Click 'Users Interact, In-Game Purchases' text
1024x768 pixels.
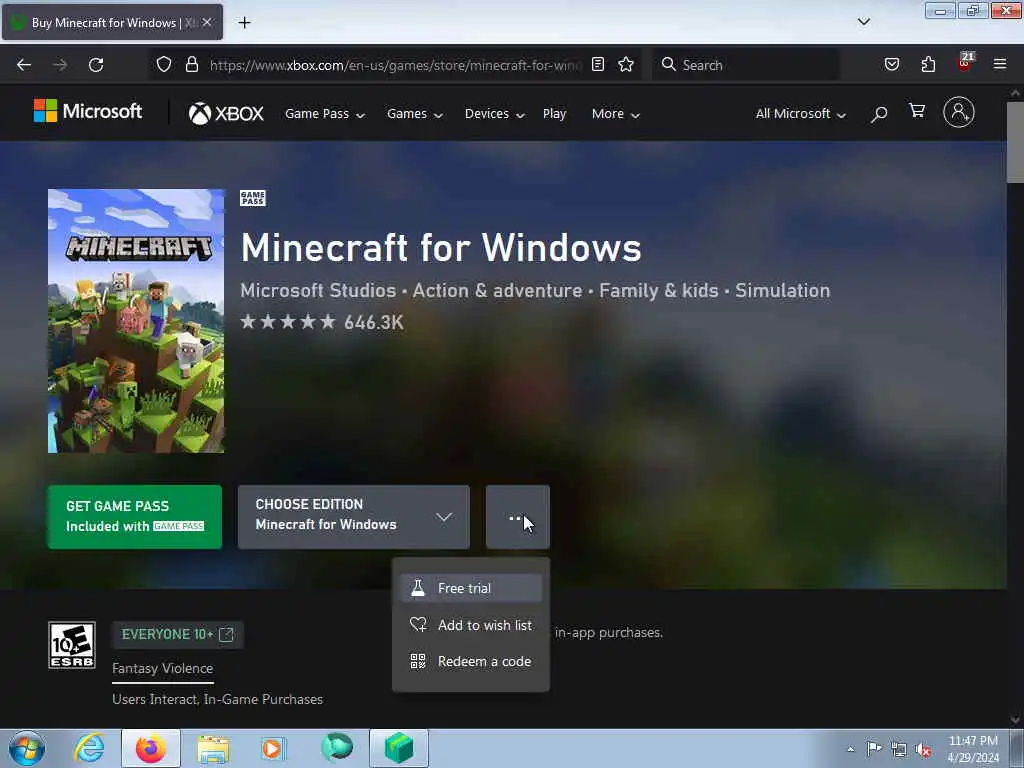coord(217,699)
